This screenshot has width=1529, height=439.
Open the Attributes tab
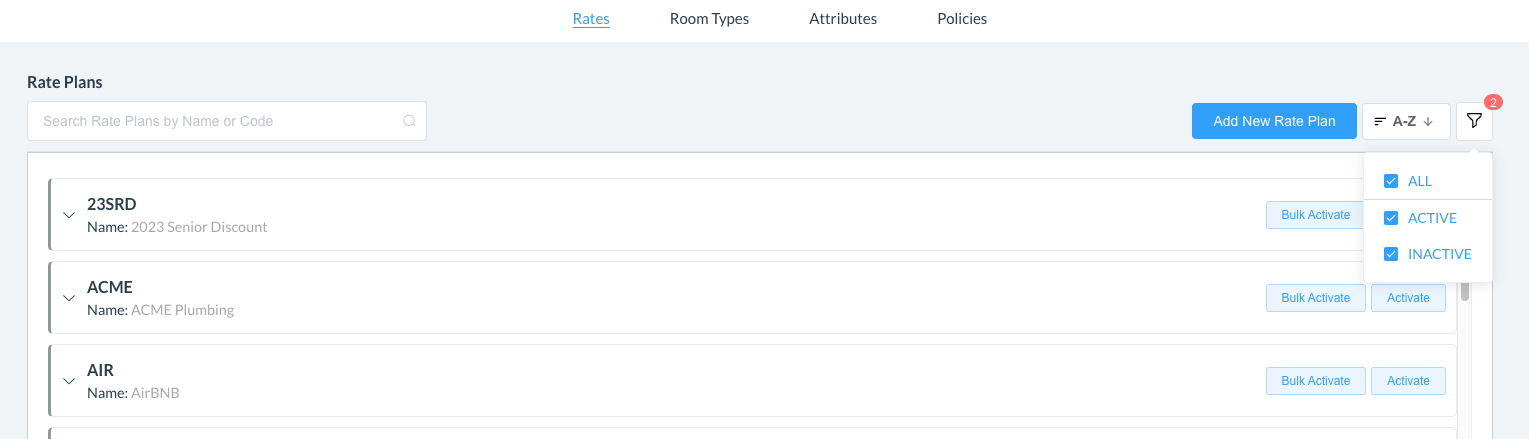pyautogui.click(x=843, y=19)
